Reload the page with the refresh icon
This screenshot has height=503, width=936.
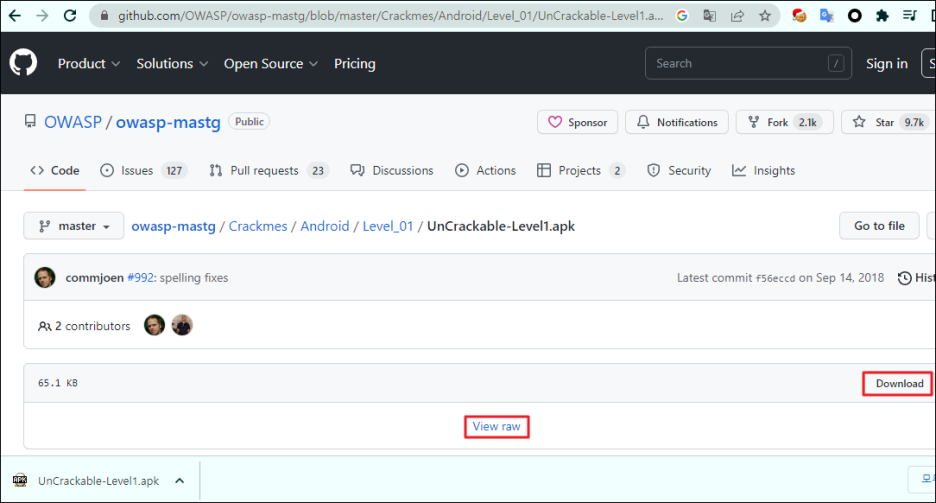[70, 16]
